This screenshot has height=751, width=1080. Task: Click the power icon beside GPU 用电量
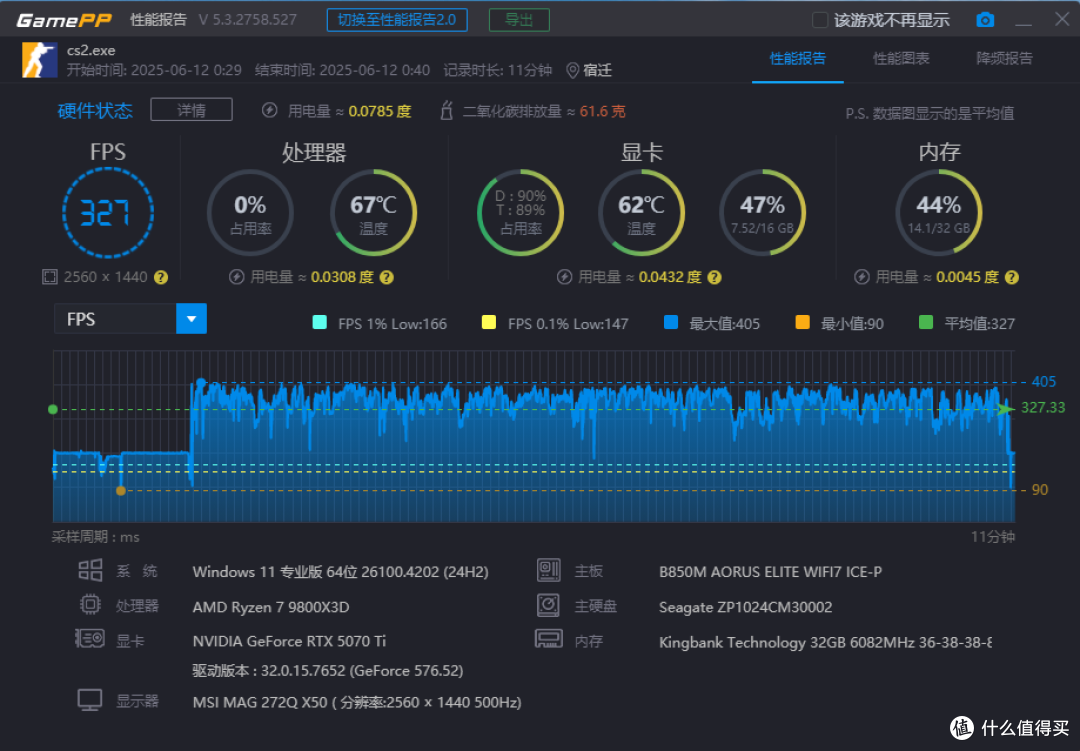565,277
